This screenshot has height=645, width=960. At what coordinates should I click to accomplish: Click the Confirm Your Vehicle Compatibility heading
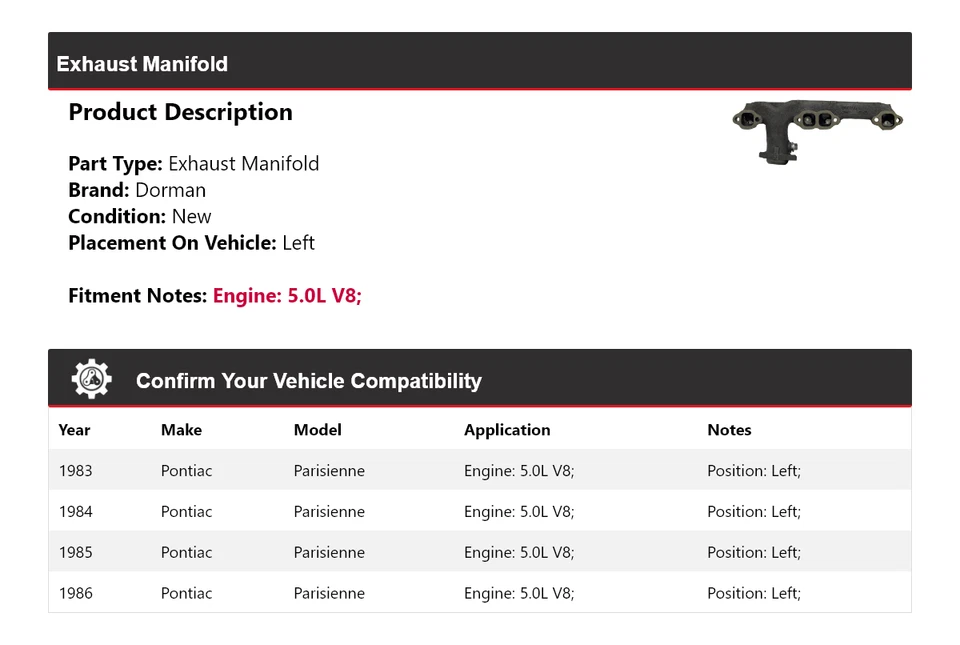(x=308, y=381)
